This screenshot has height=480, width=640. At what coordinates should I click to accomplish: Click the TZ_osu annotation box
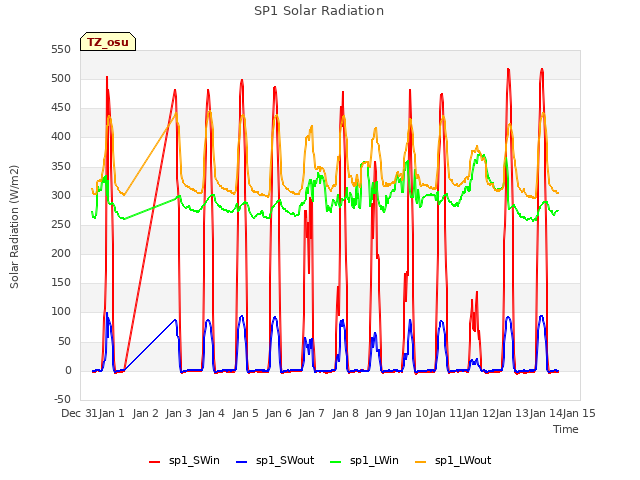tap(108, 42)
